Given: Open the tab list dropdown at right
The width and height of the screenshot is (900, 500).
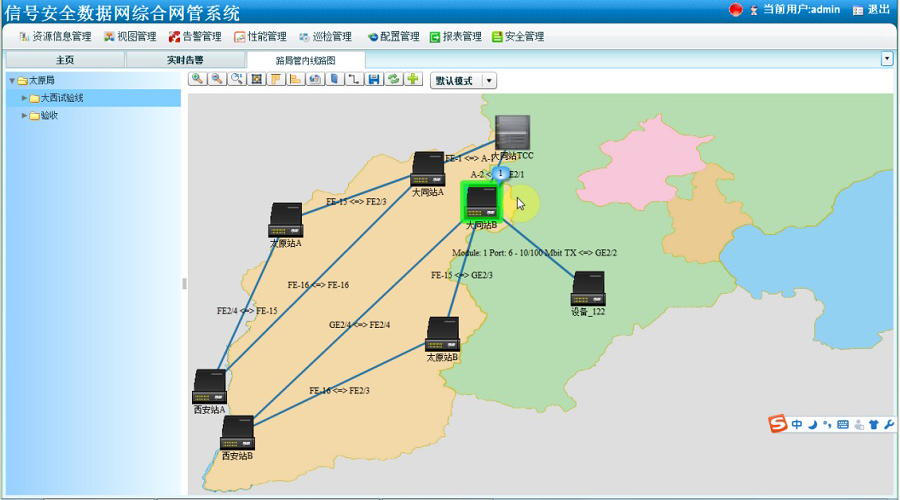Looking at the screenshot, I should pyautogui.click(x=886, y=59).
